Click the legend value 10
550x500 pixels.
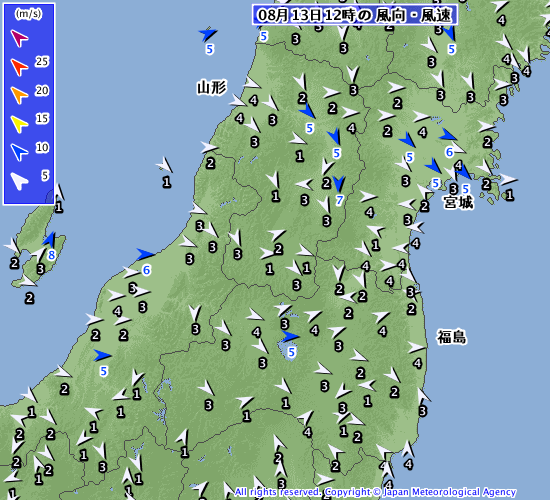[42, 147]
